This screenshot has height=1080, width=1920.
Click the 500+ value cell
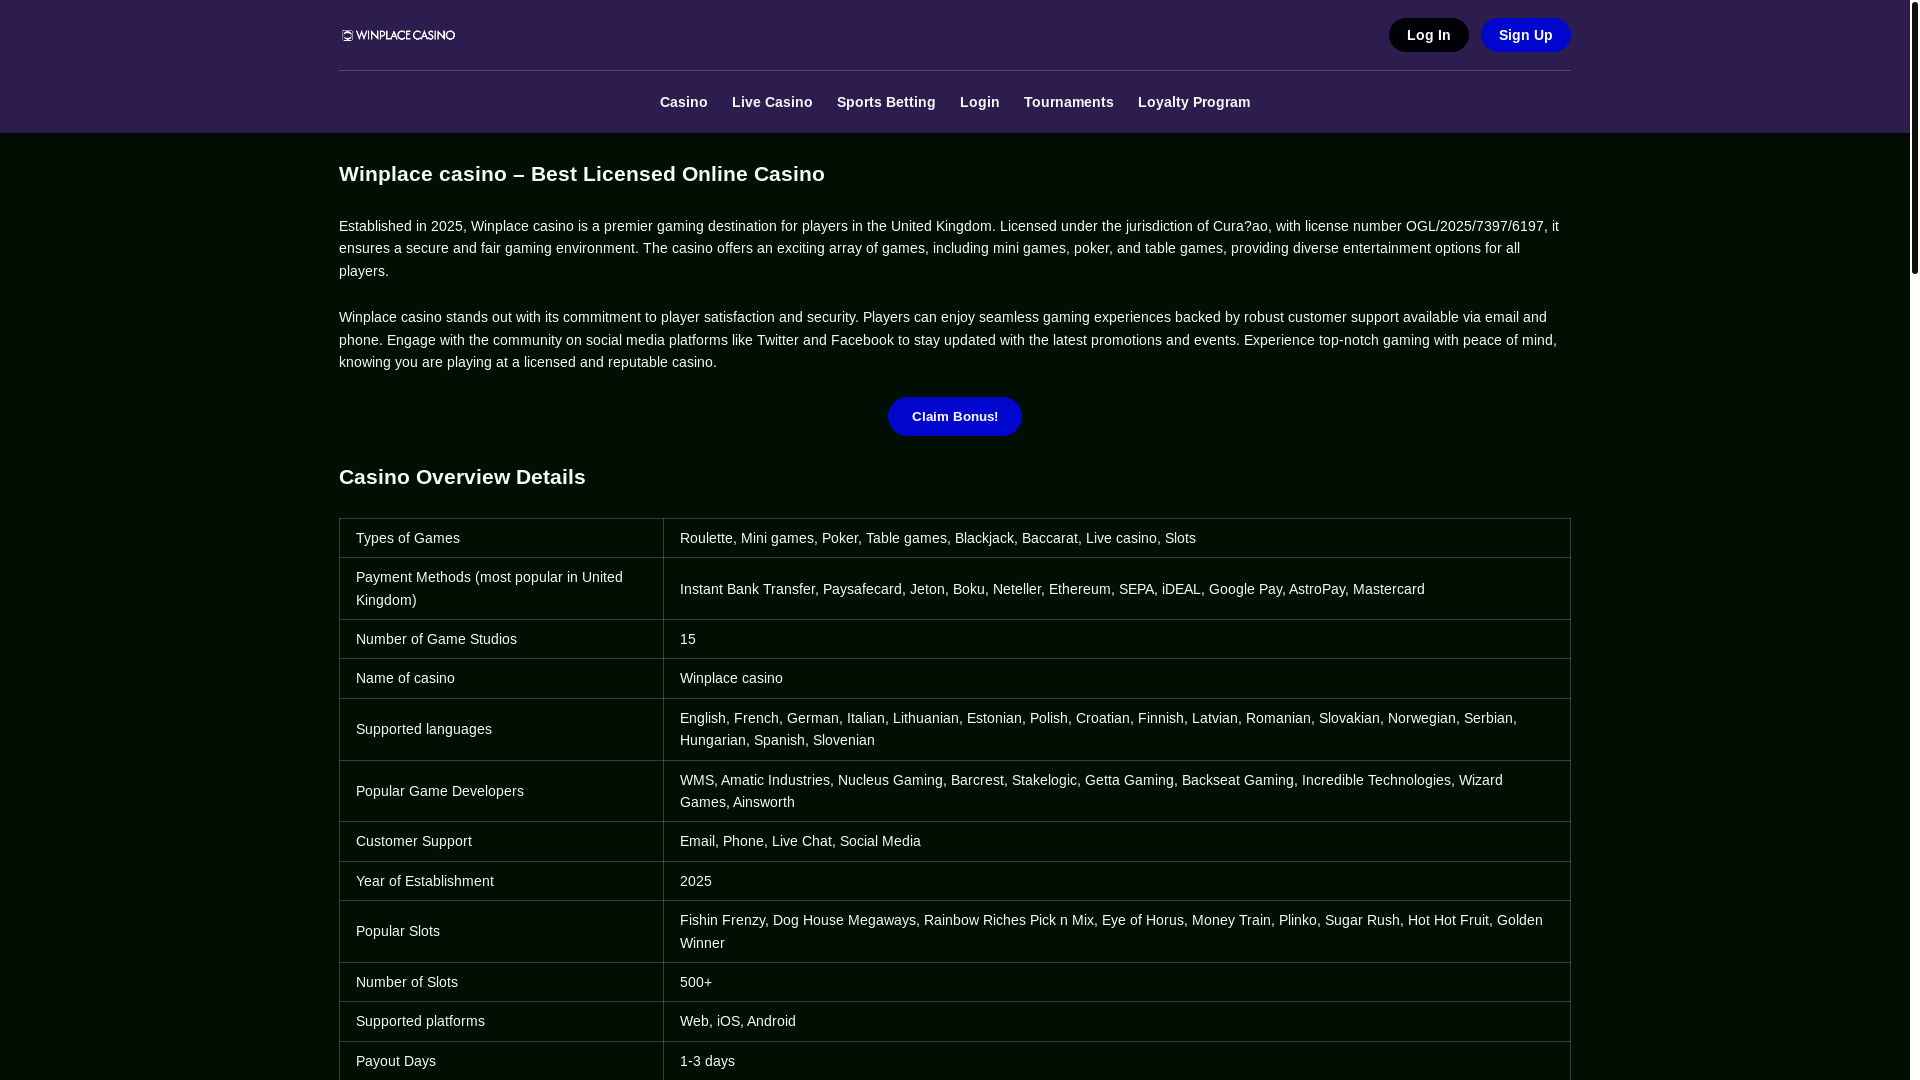click(1117, 982)
